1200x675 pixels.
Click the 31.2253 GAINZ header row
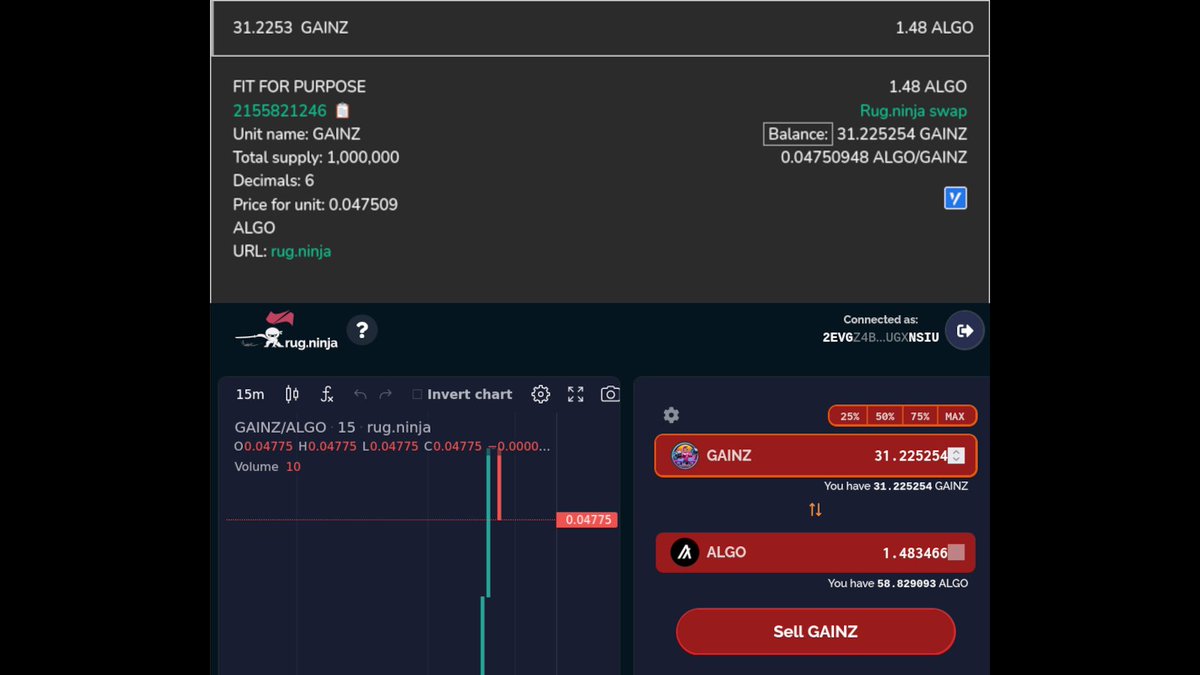point(600,28)
